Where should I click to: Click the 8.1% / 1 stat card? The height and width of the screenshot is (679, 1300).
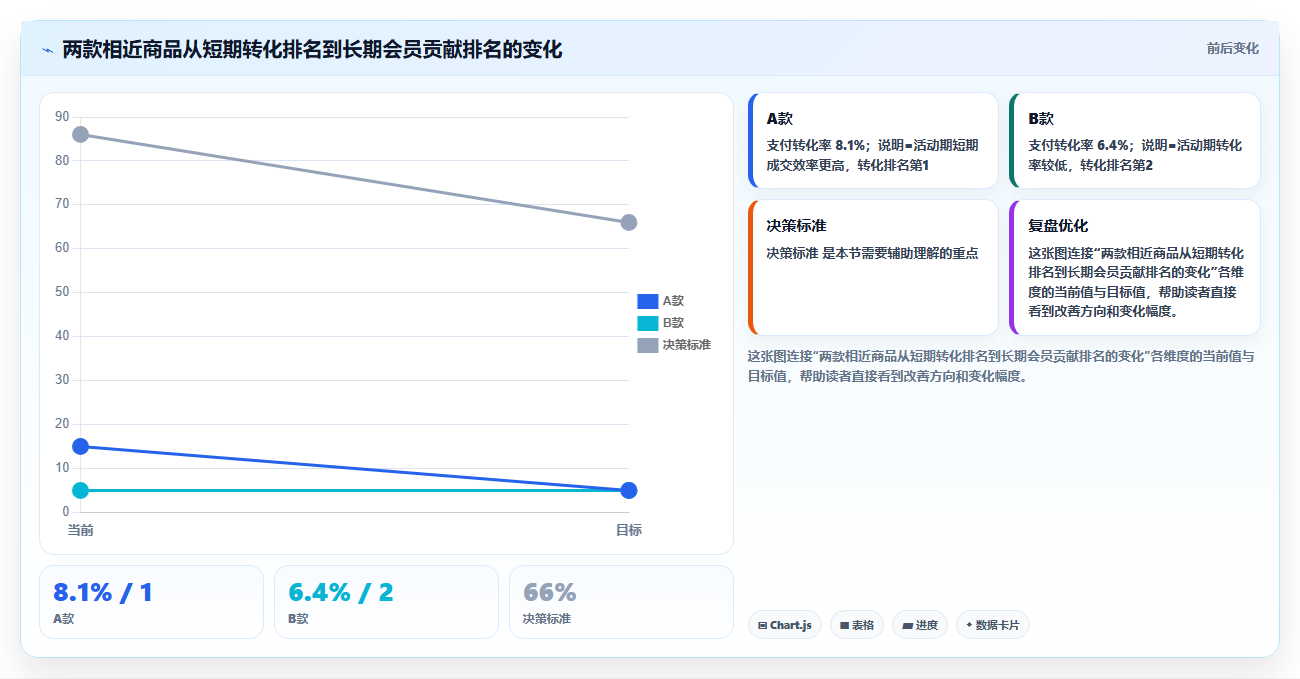151,602
